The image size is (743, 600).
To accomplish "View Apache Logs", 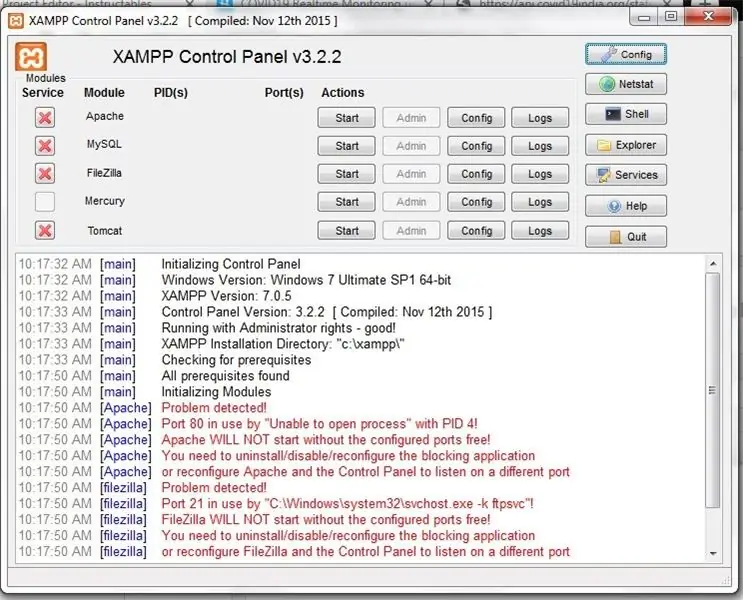I will pyautogui.click(x=540, y=118).
